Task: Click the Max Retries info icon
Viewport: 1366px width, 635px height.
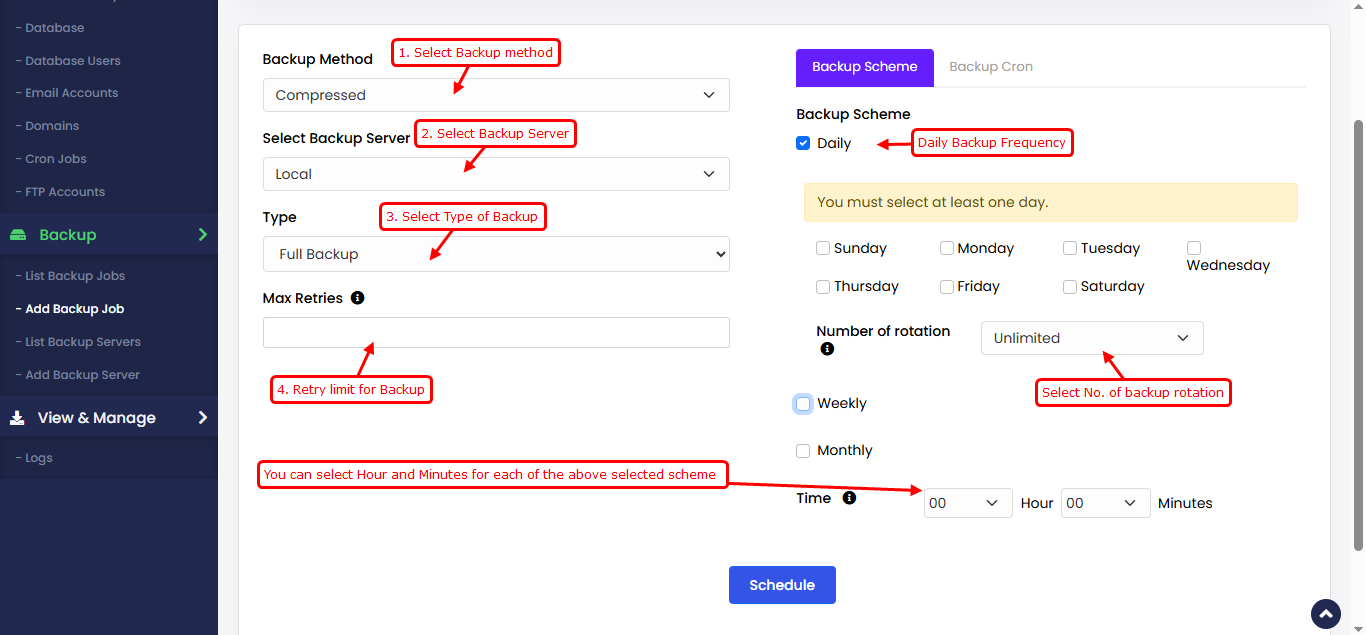Action: [x=358, y=298]
